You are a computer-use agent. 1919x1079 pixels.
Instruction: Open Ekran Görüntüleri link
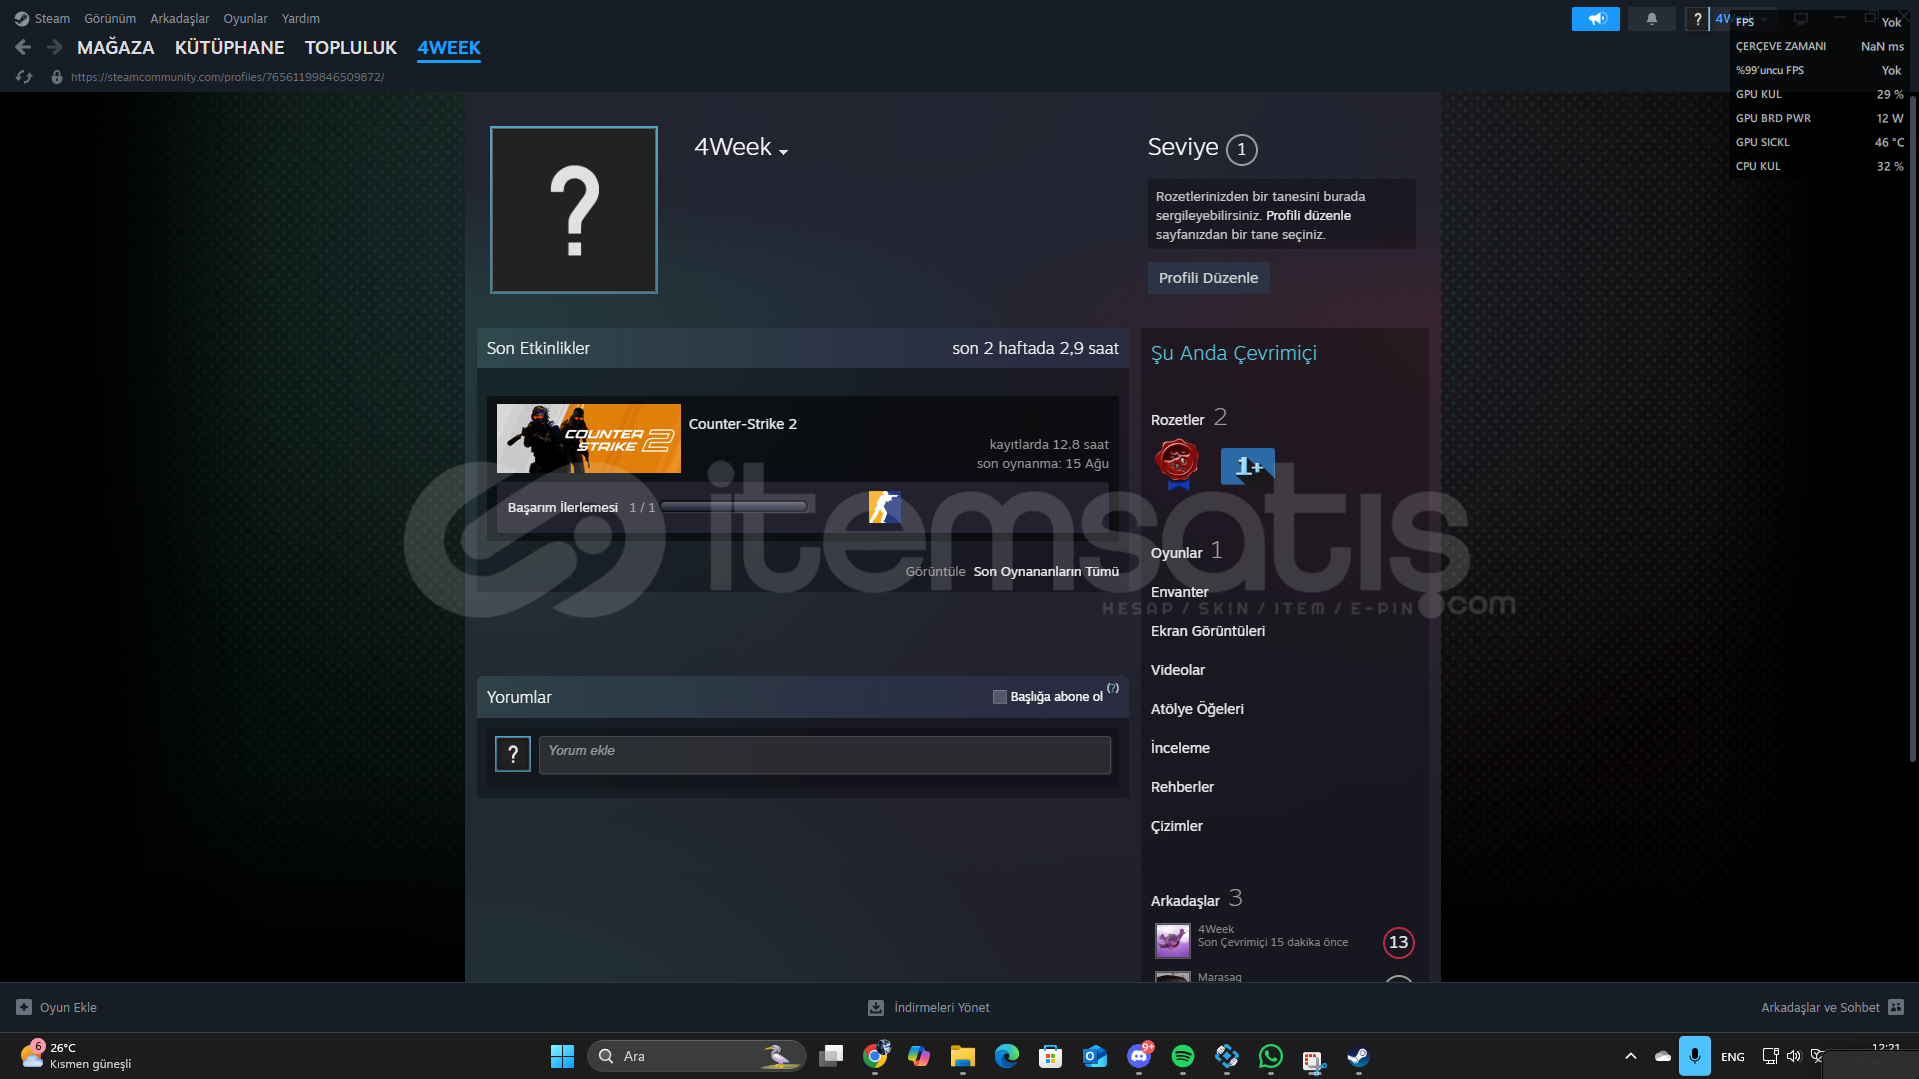[1208, 631]
